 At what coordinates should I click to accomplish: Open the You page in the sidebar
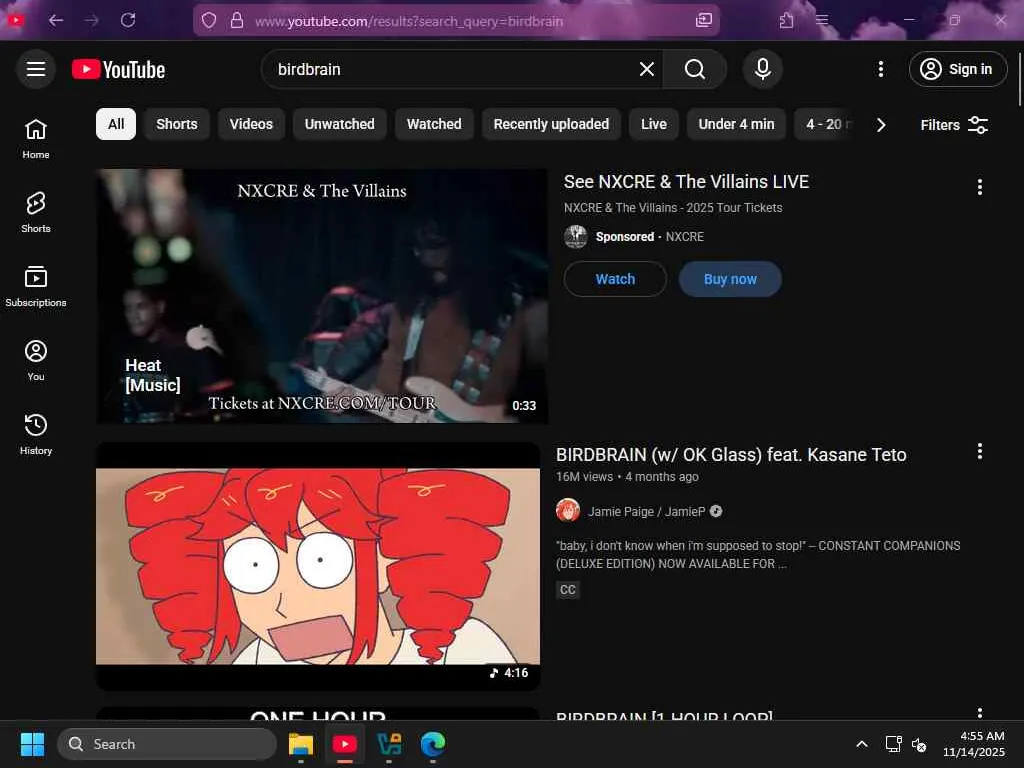(x=36, y=360)
